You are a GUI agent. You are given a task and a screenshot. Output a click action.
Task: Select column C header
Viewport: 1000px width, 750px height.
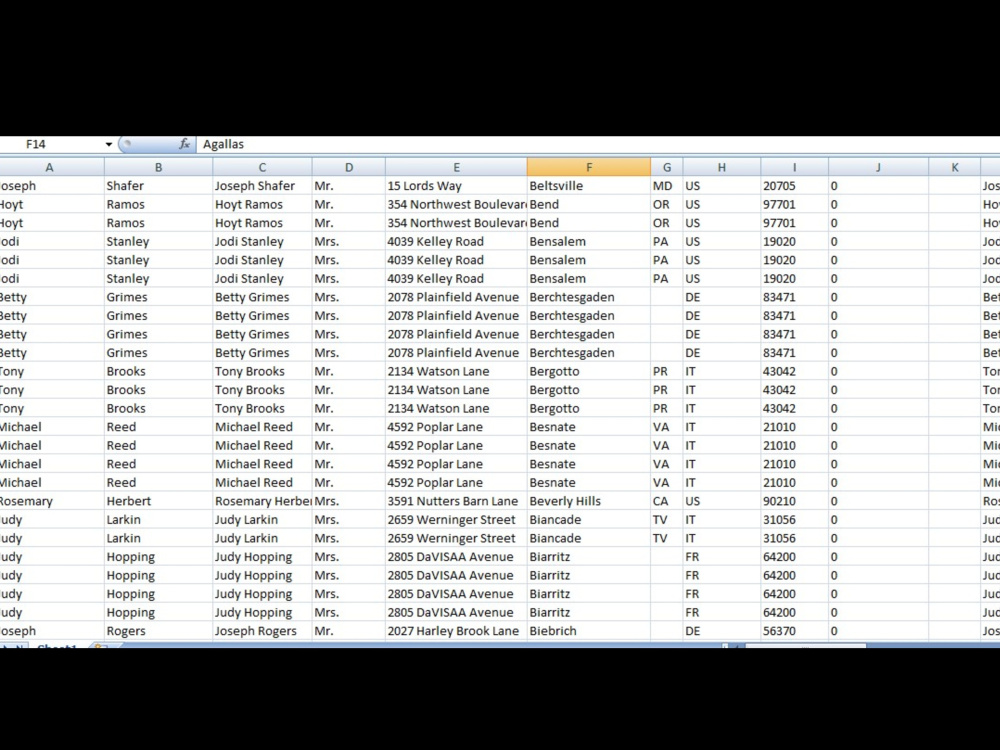tap(262, 167)
